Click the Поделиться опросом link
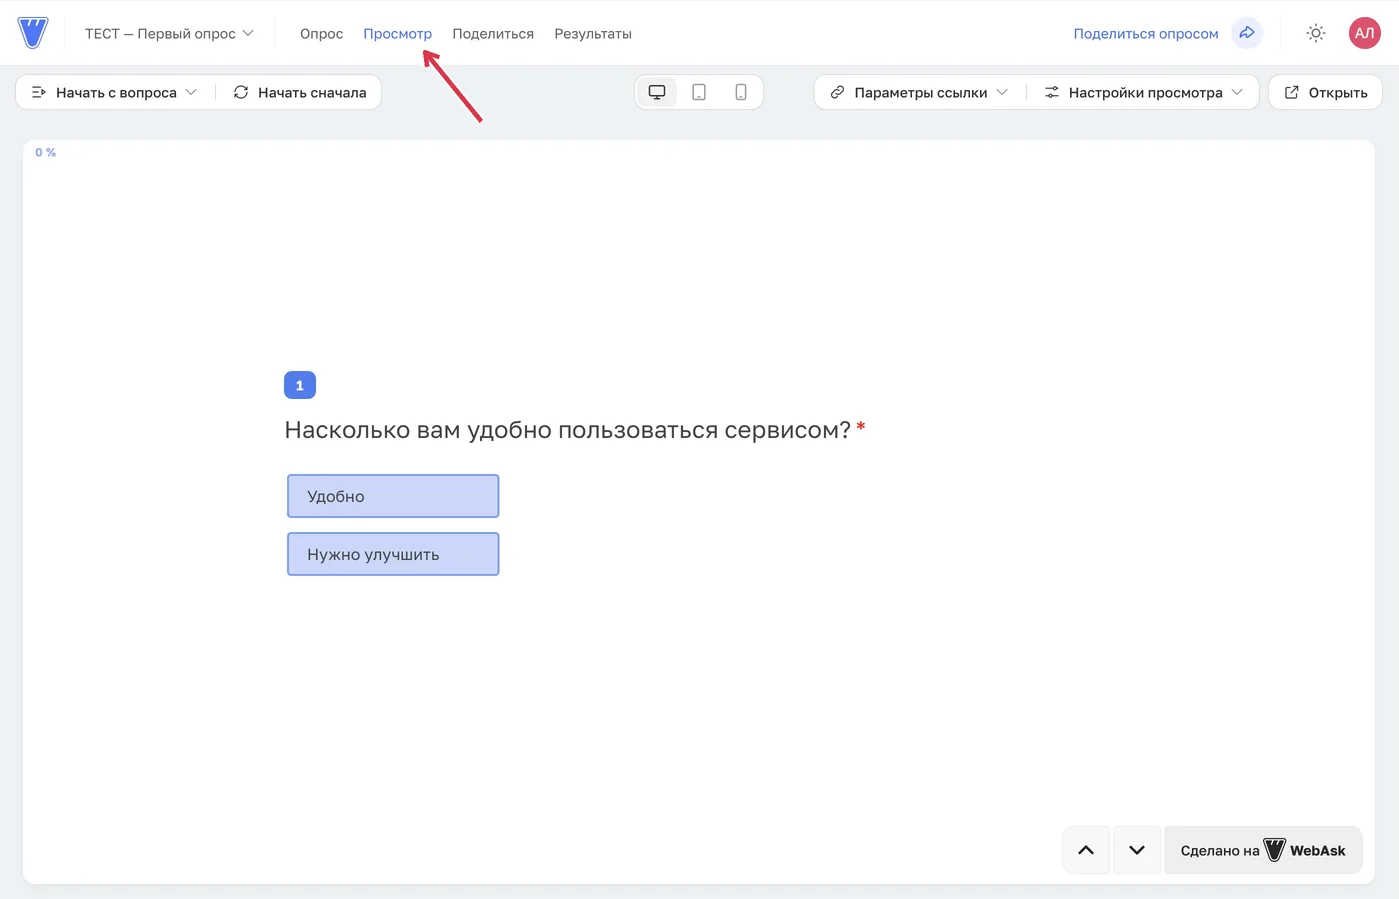Screen dimensions: 1399x899 click(1146, 33)
